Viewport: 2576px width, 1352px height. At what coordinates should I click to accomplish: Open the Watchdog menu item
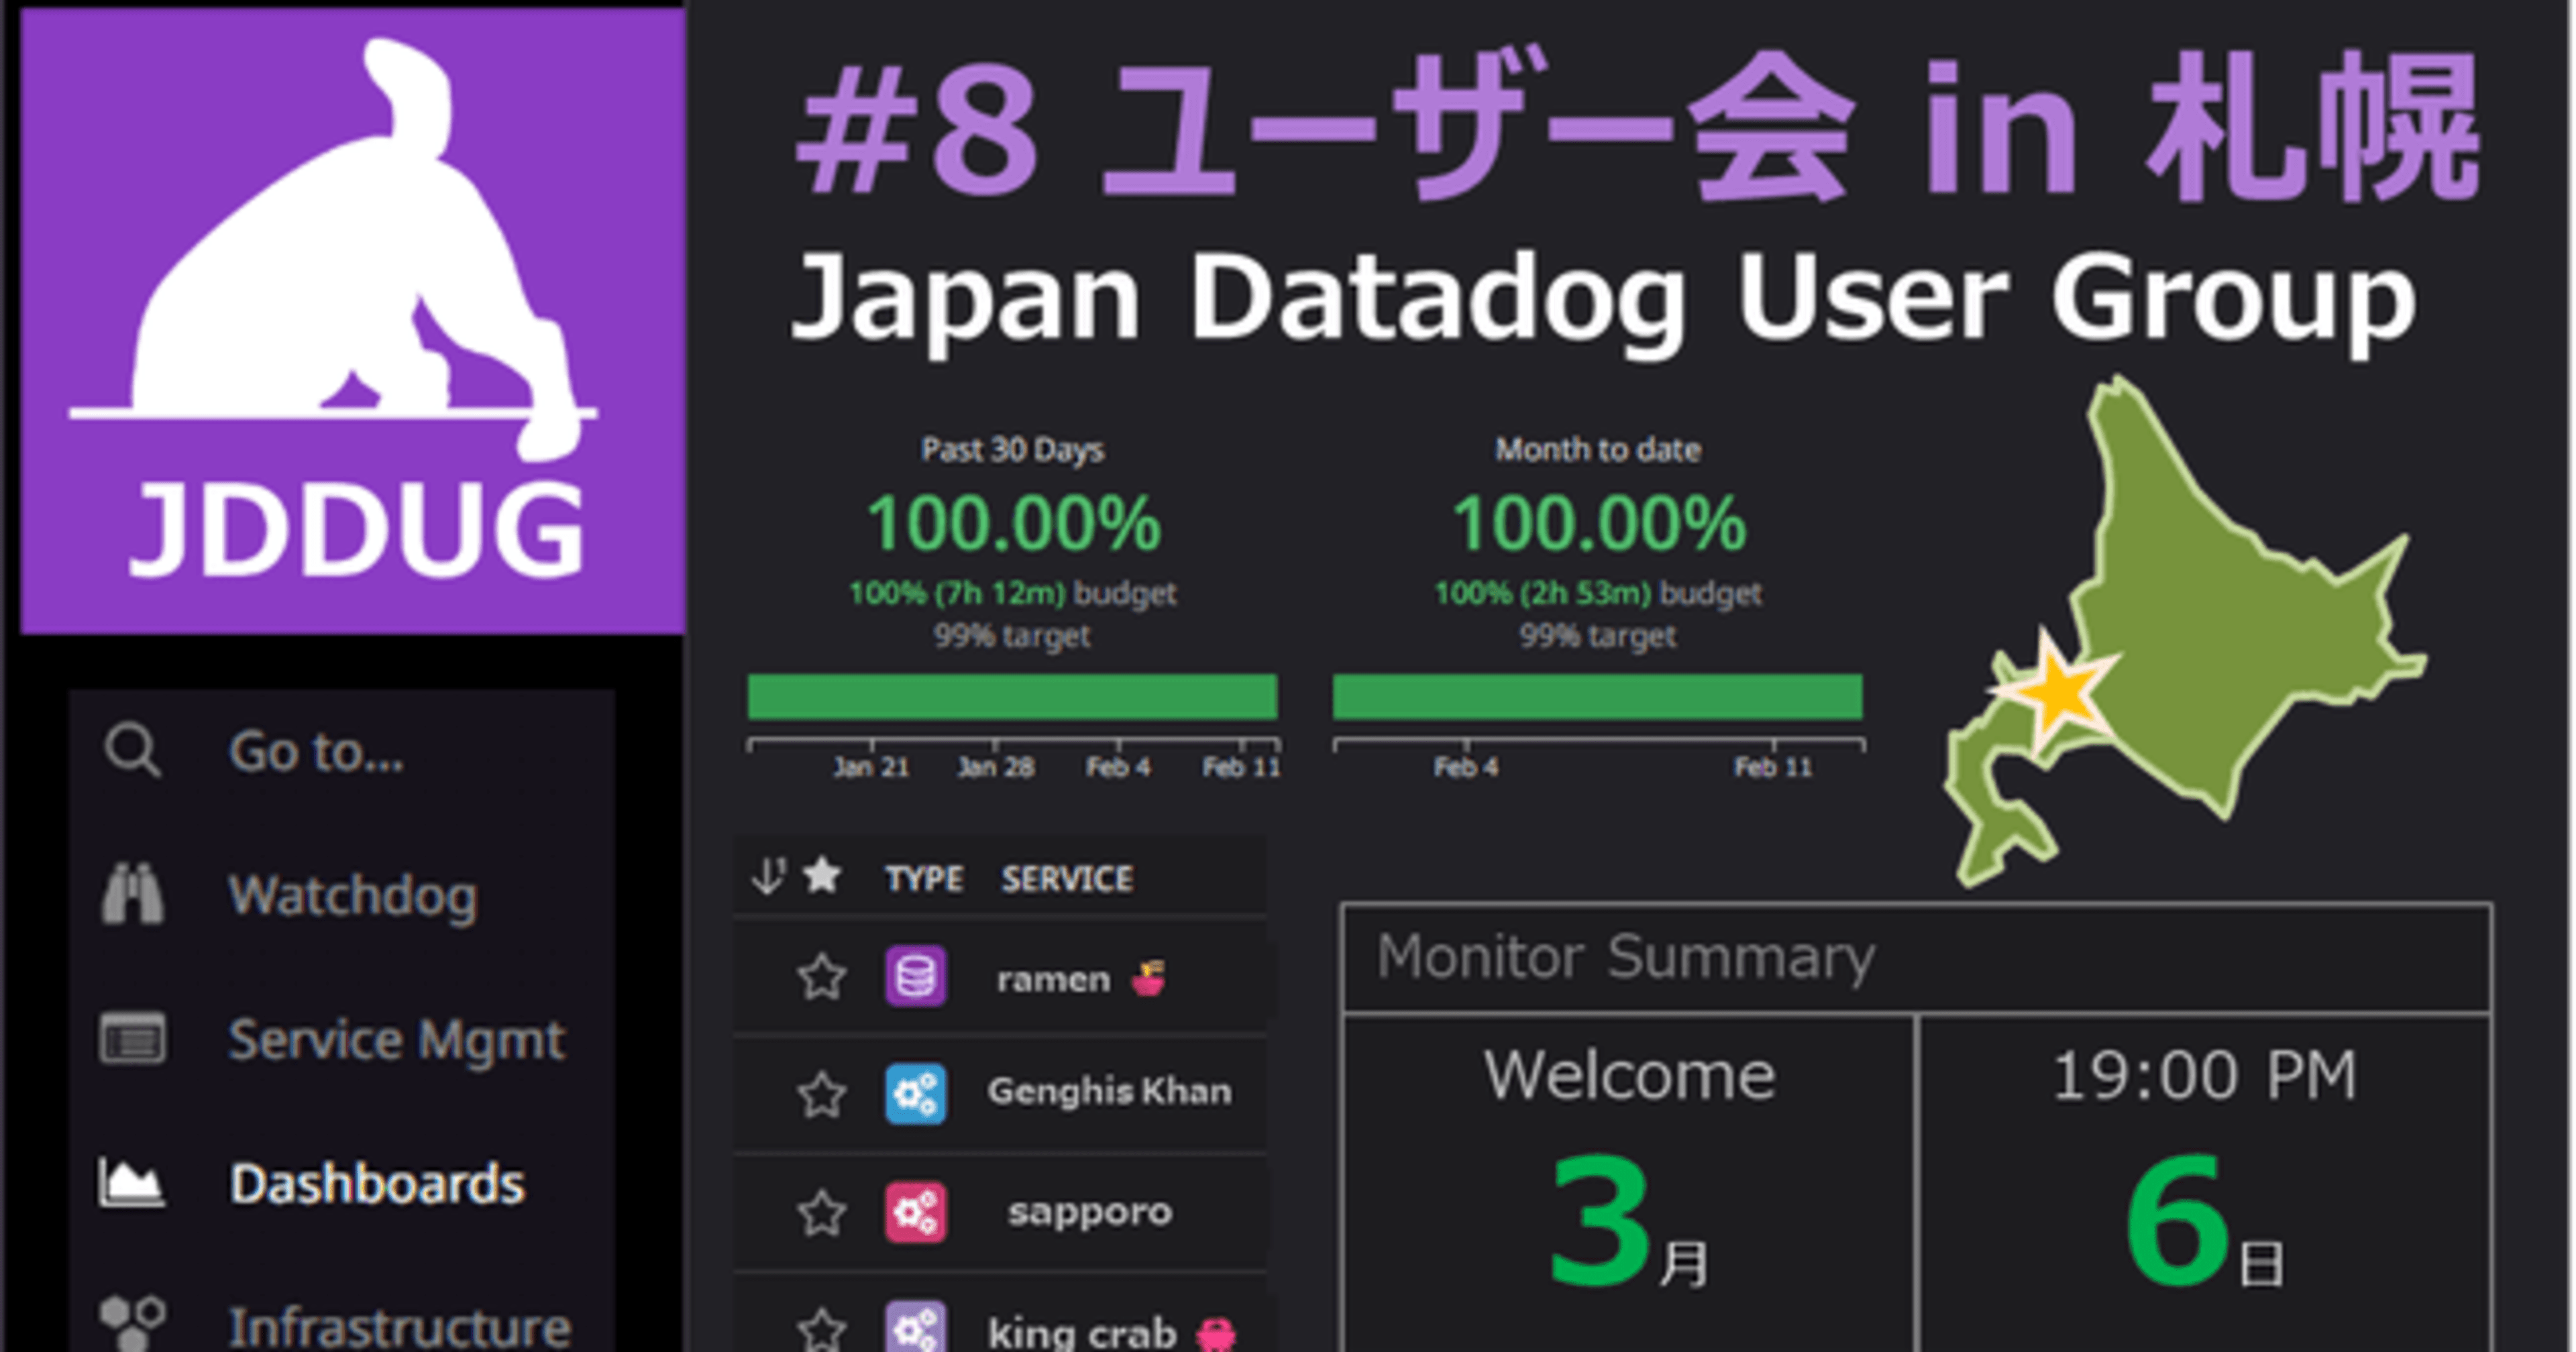[352, 895]
